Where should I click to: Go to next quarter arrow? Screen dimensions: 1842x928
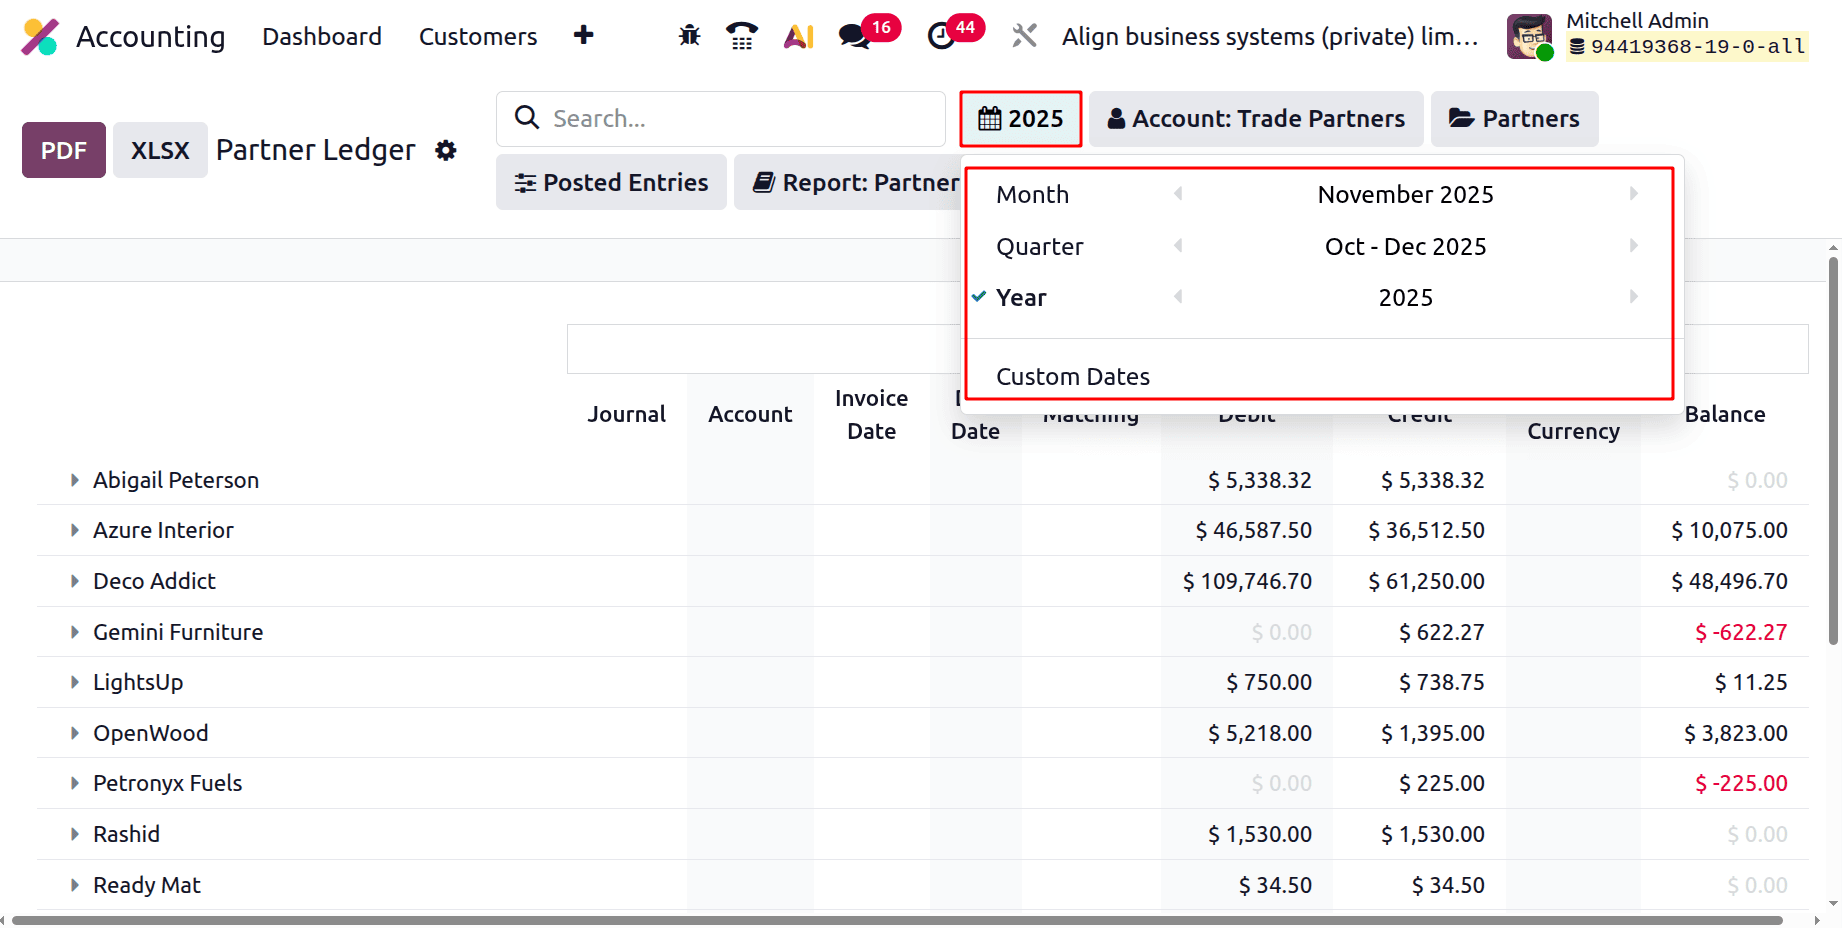1634,246
